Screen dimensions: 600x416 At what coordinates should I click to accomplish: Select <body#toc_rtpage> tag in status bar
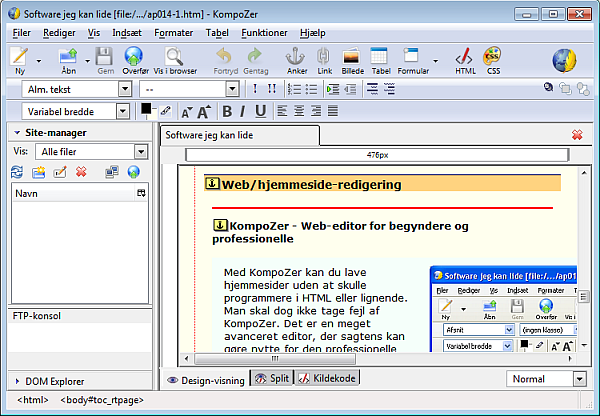point(102,400)
